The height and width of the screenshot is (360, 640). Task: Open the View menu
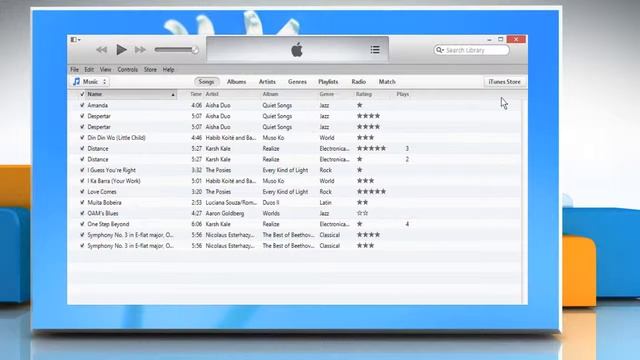[105, 69]
